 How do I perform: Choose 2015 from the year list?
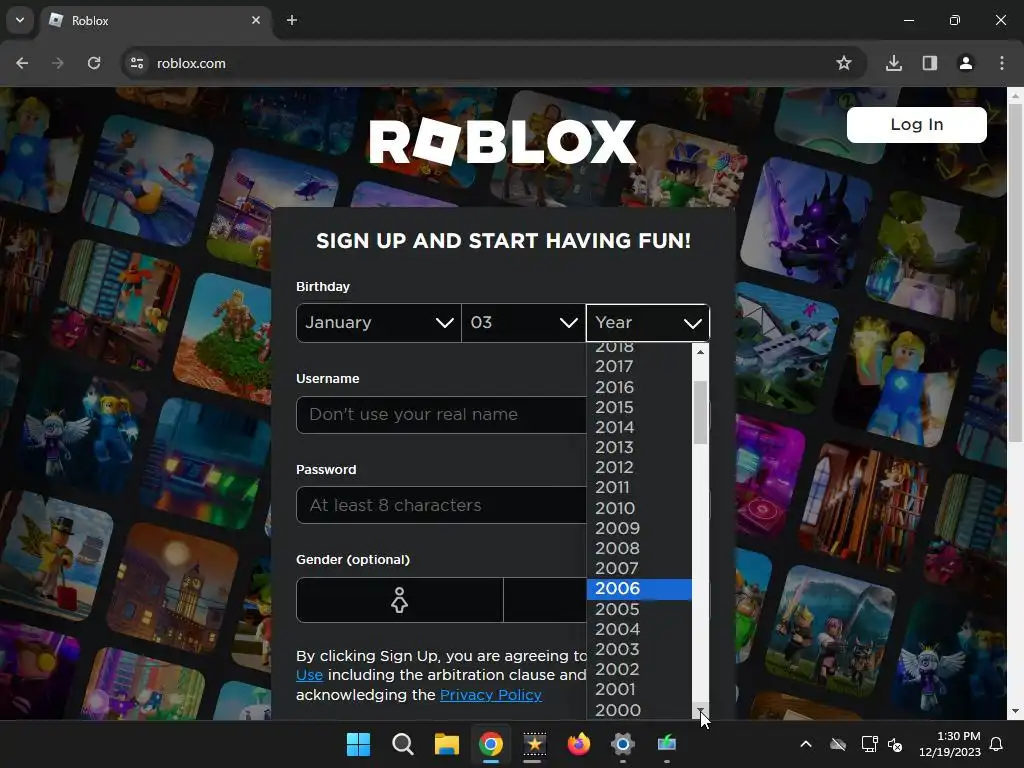pyautogui.click(x=639, y=408)
